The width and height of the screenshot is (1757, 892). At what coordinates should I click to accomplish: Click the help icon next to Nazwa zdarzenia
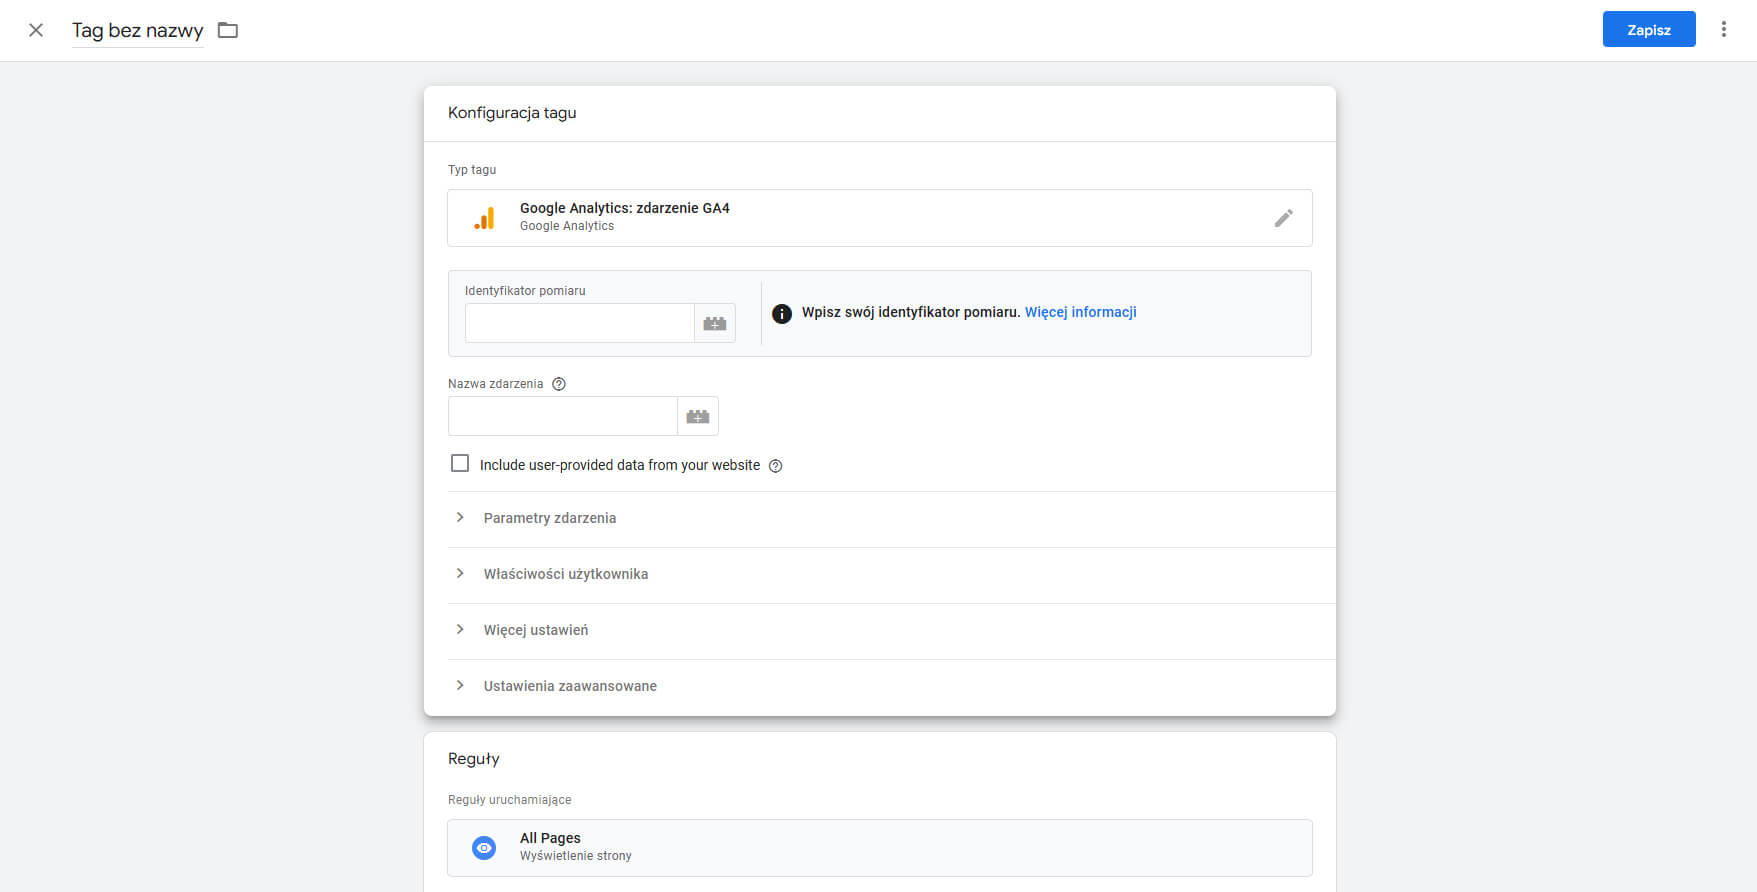559,384
